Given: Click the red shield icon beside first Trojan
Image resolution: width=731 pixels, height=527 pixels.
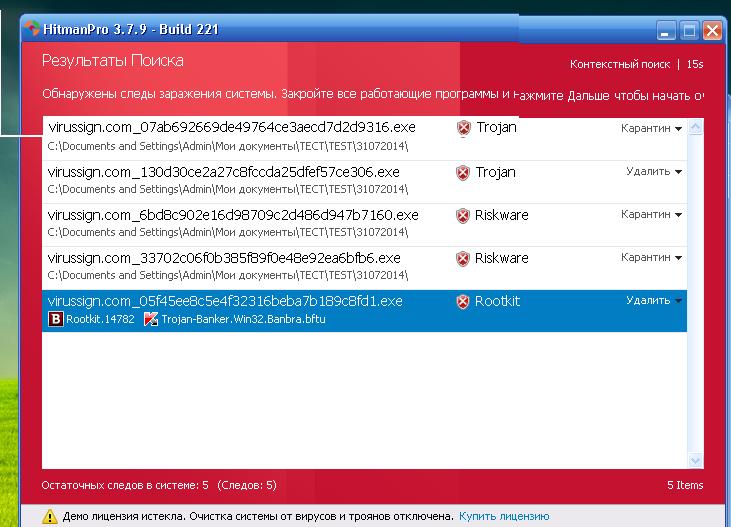Looking at the screenshot, I should [x=463, y=129].
